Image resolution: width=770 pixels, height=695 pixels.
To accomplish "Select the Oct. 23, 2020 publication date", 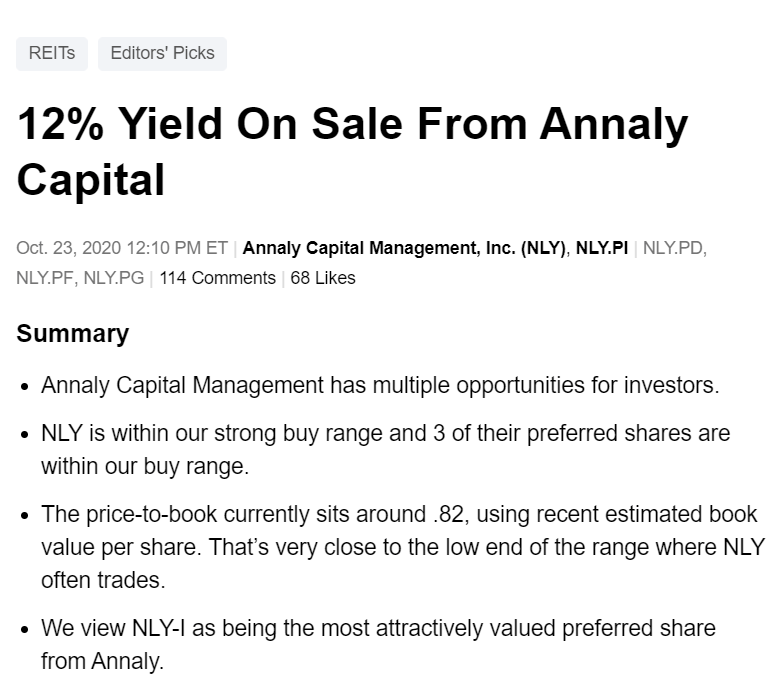I will pyautogui.click(x=68, y=248).
